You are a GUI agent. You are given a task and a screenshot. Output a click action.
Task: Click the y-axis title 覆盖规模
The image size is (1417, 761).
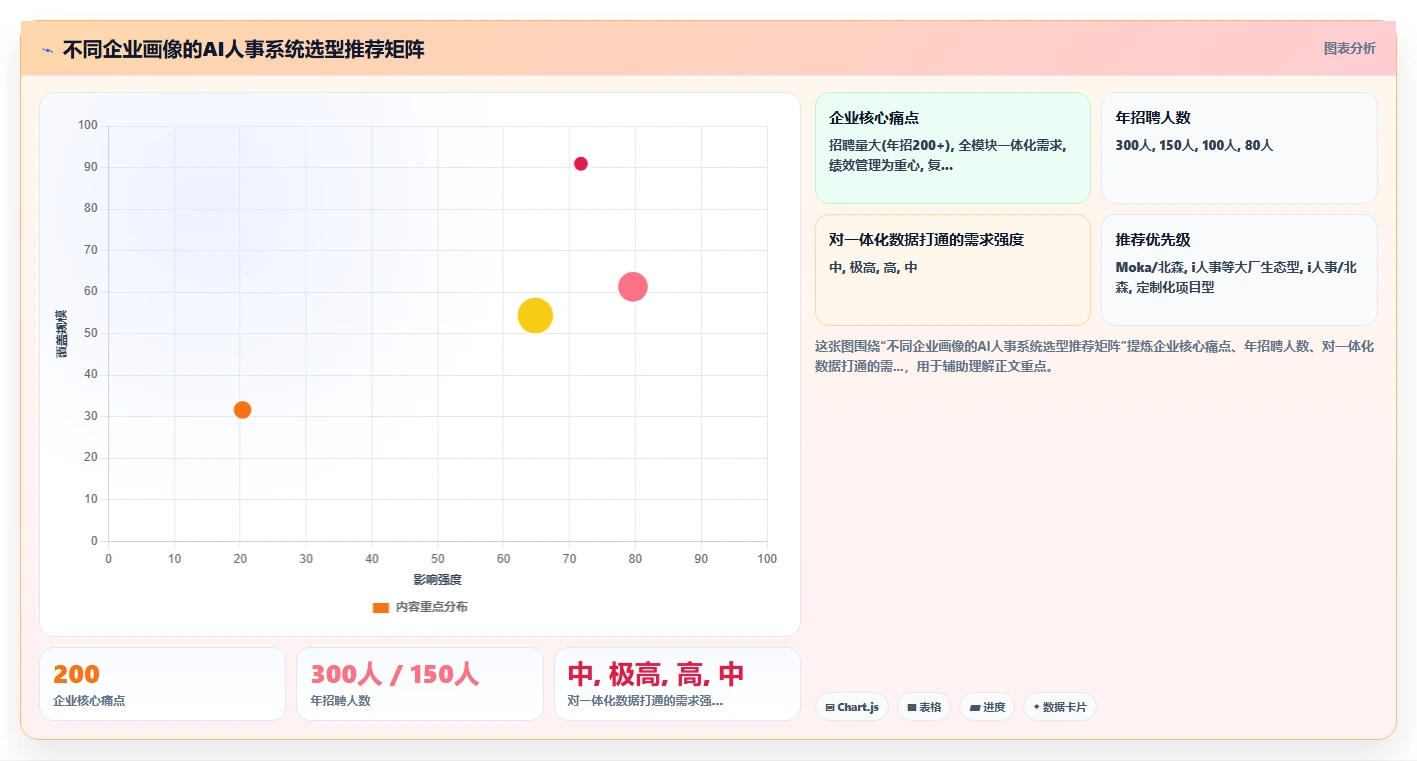pos(62,334)
